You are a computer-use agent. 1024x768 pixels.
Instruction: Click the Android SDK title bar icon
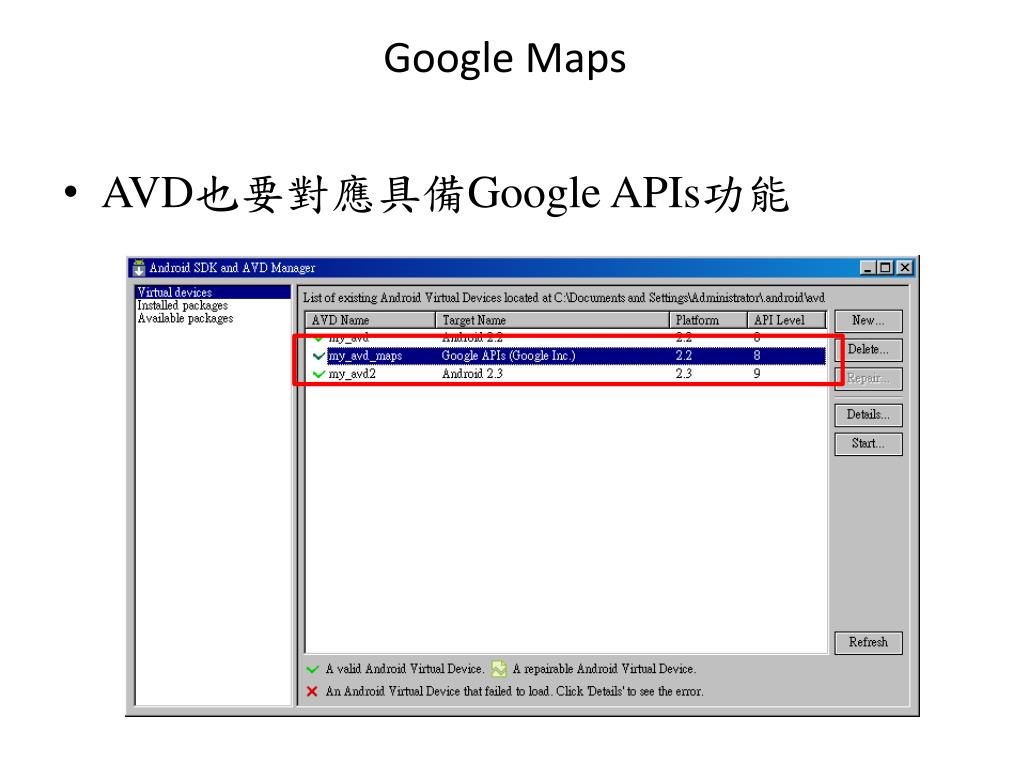pos(138,268)
